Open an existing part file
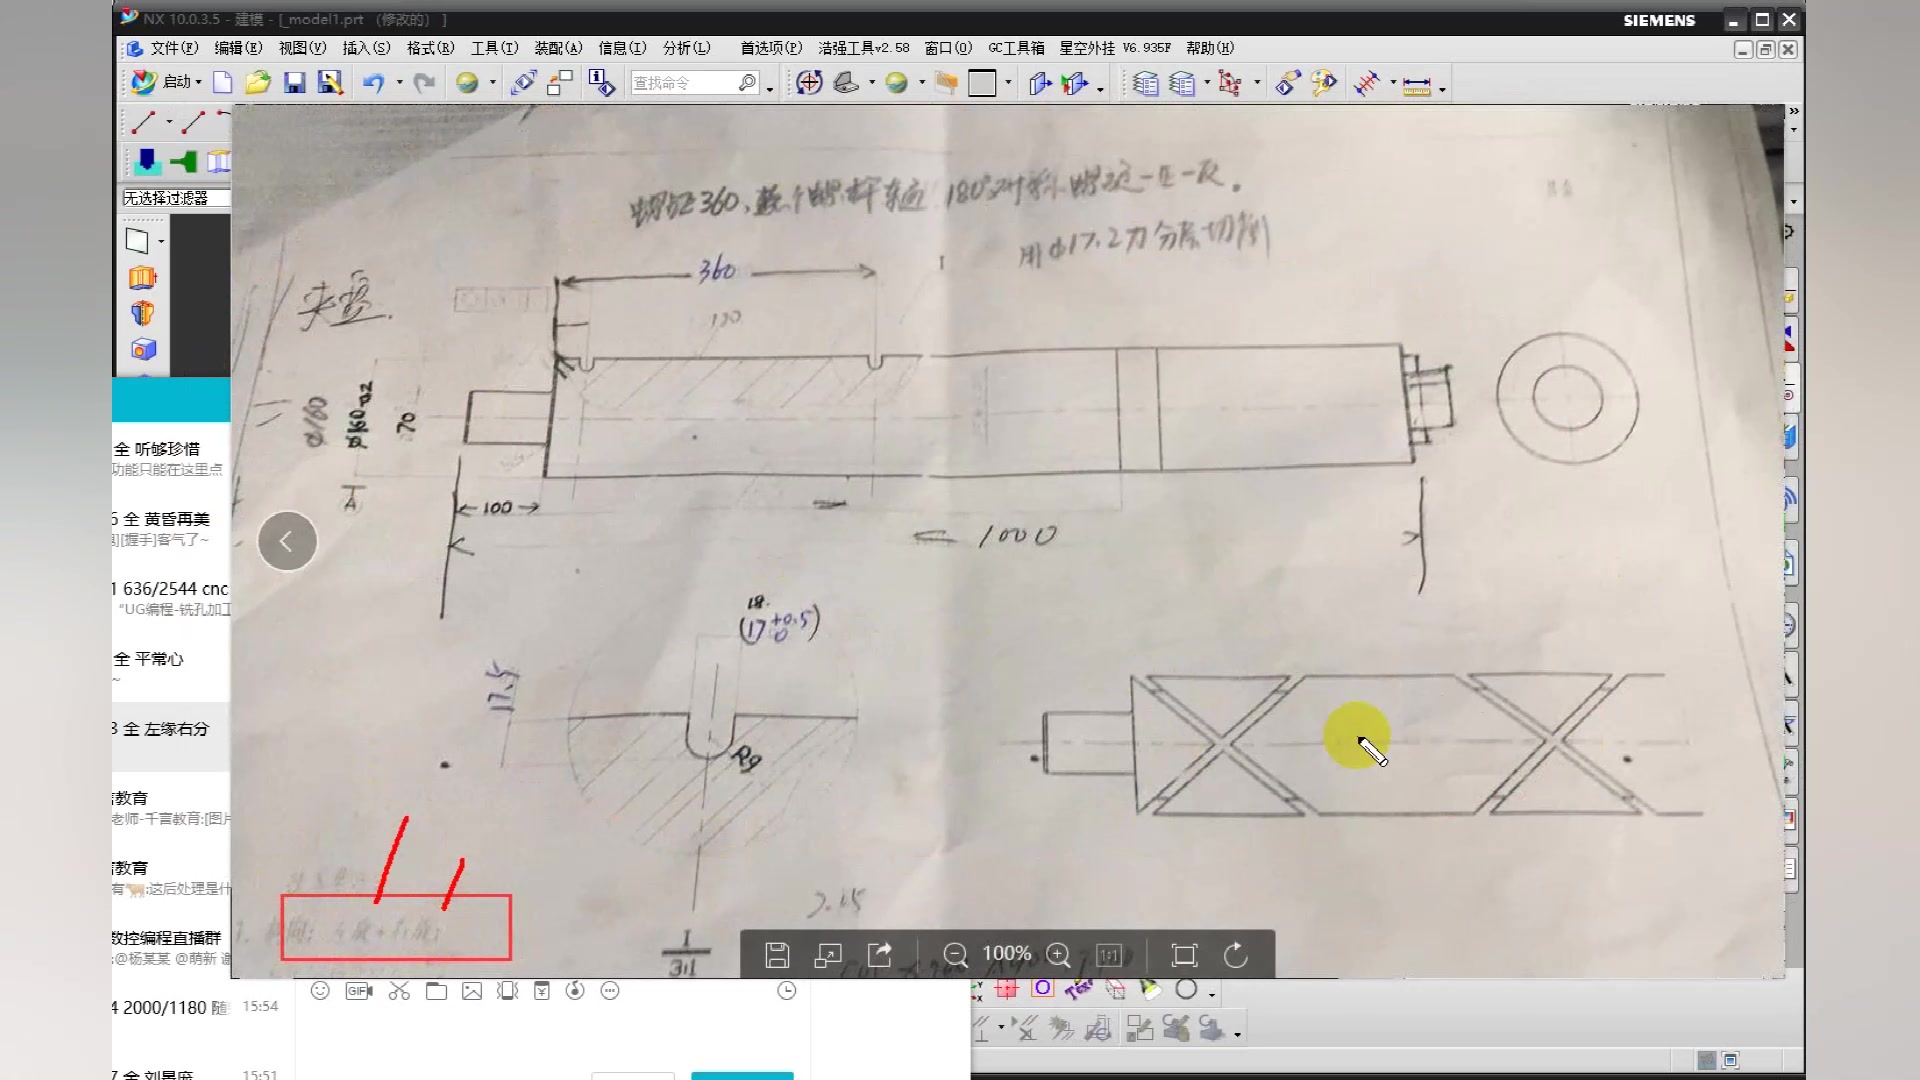This screenshot has width=1920, height=1080. click(x=259, y=82)
